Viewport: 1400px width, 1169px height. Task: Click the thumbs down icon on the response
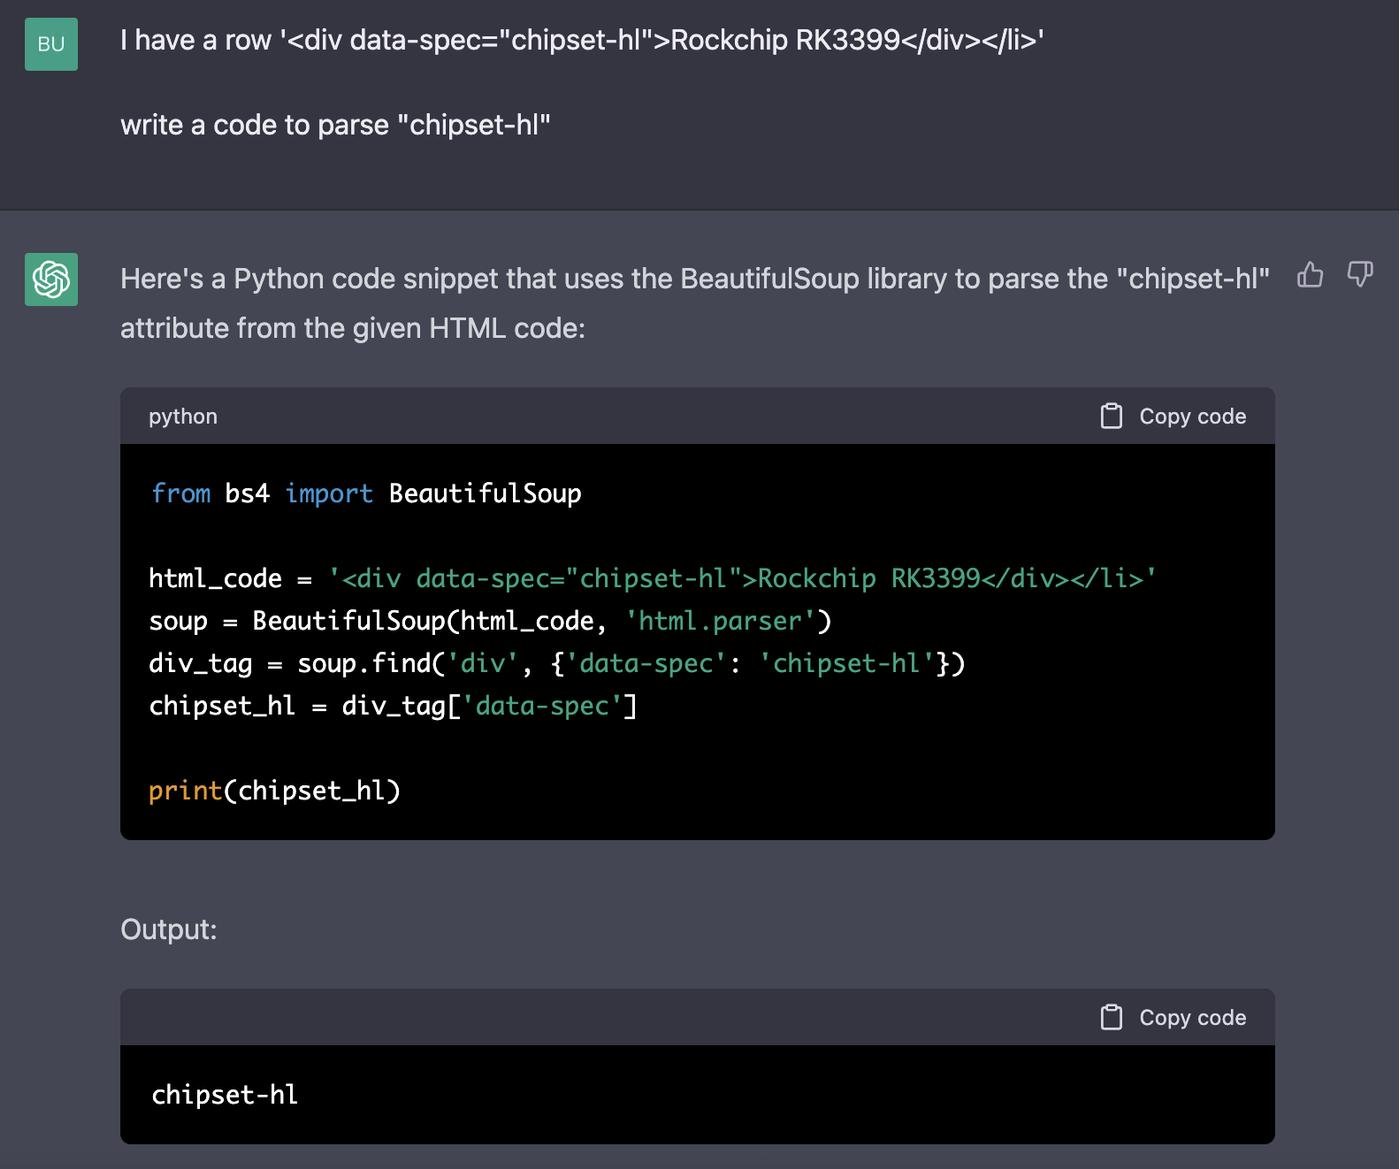click(x=1360, y=274)
